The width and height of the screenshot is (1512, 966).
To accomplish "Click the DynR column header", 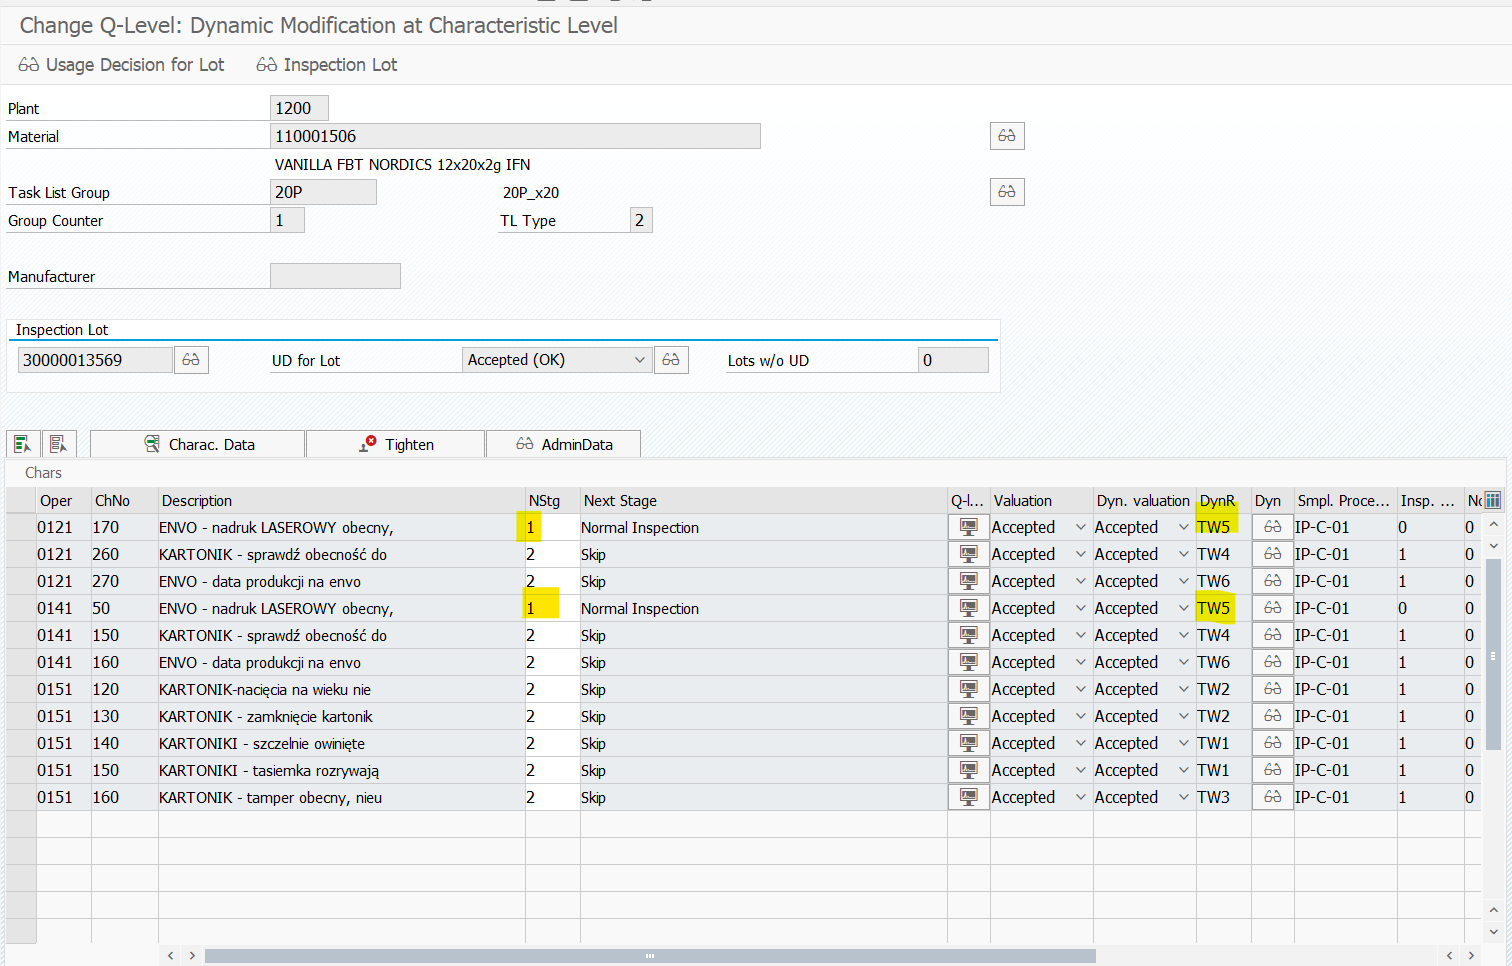I will point(1224,500).
